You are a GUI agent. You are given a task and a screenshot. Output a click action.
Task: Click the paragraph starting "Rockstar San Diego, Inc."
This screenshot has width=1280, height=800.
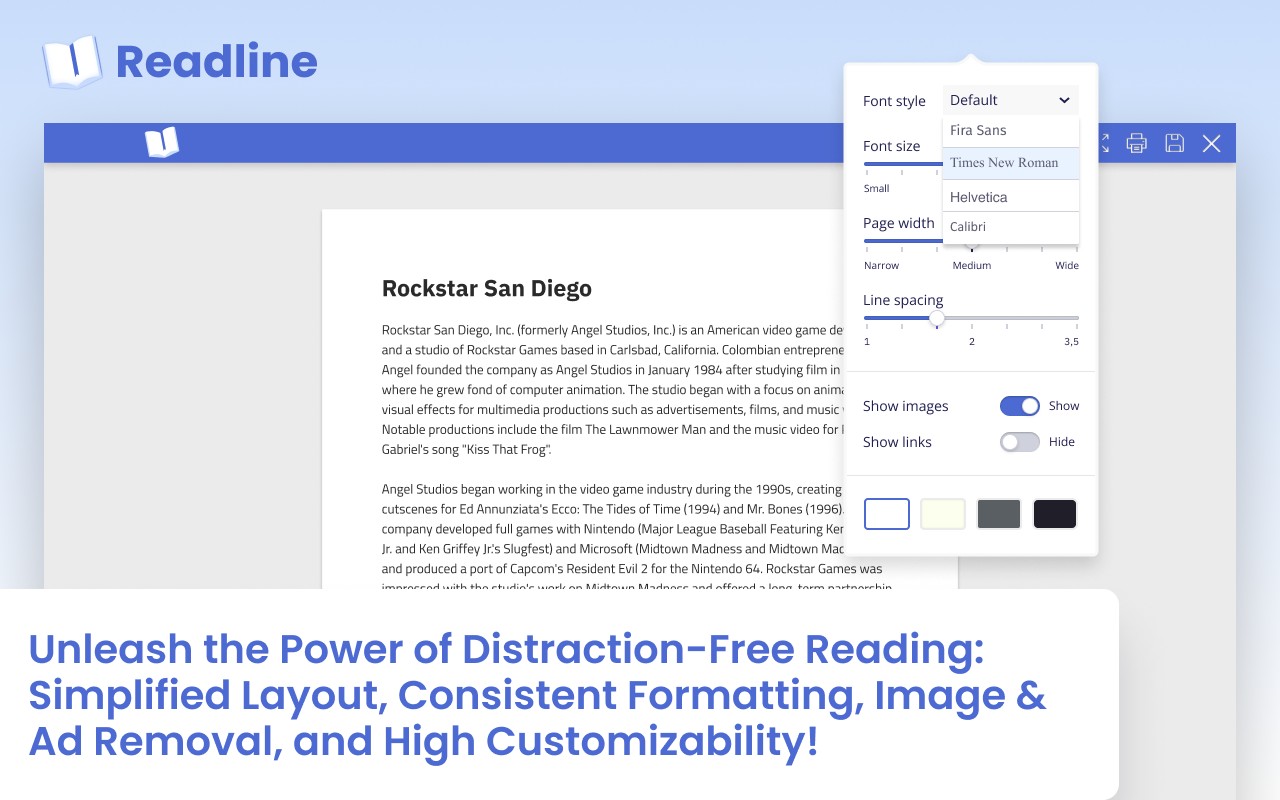[613, 389]
